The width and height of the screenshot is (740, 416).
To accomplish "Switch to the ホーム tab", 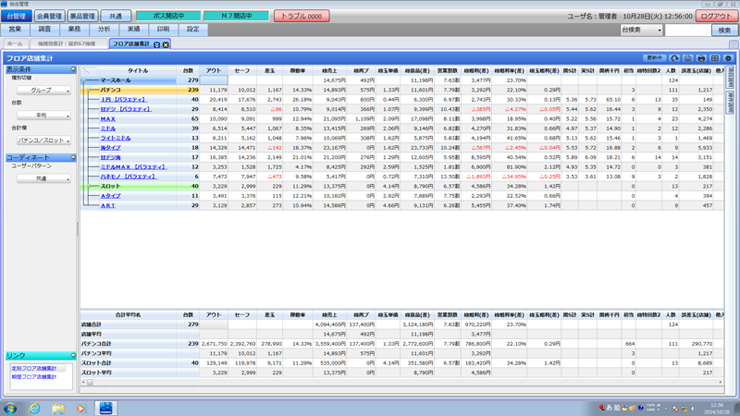I will pos(15,44).
